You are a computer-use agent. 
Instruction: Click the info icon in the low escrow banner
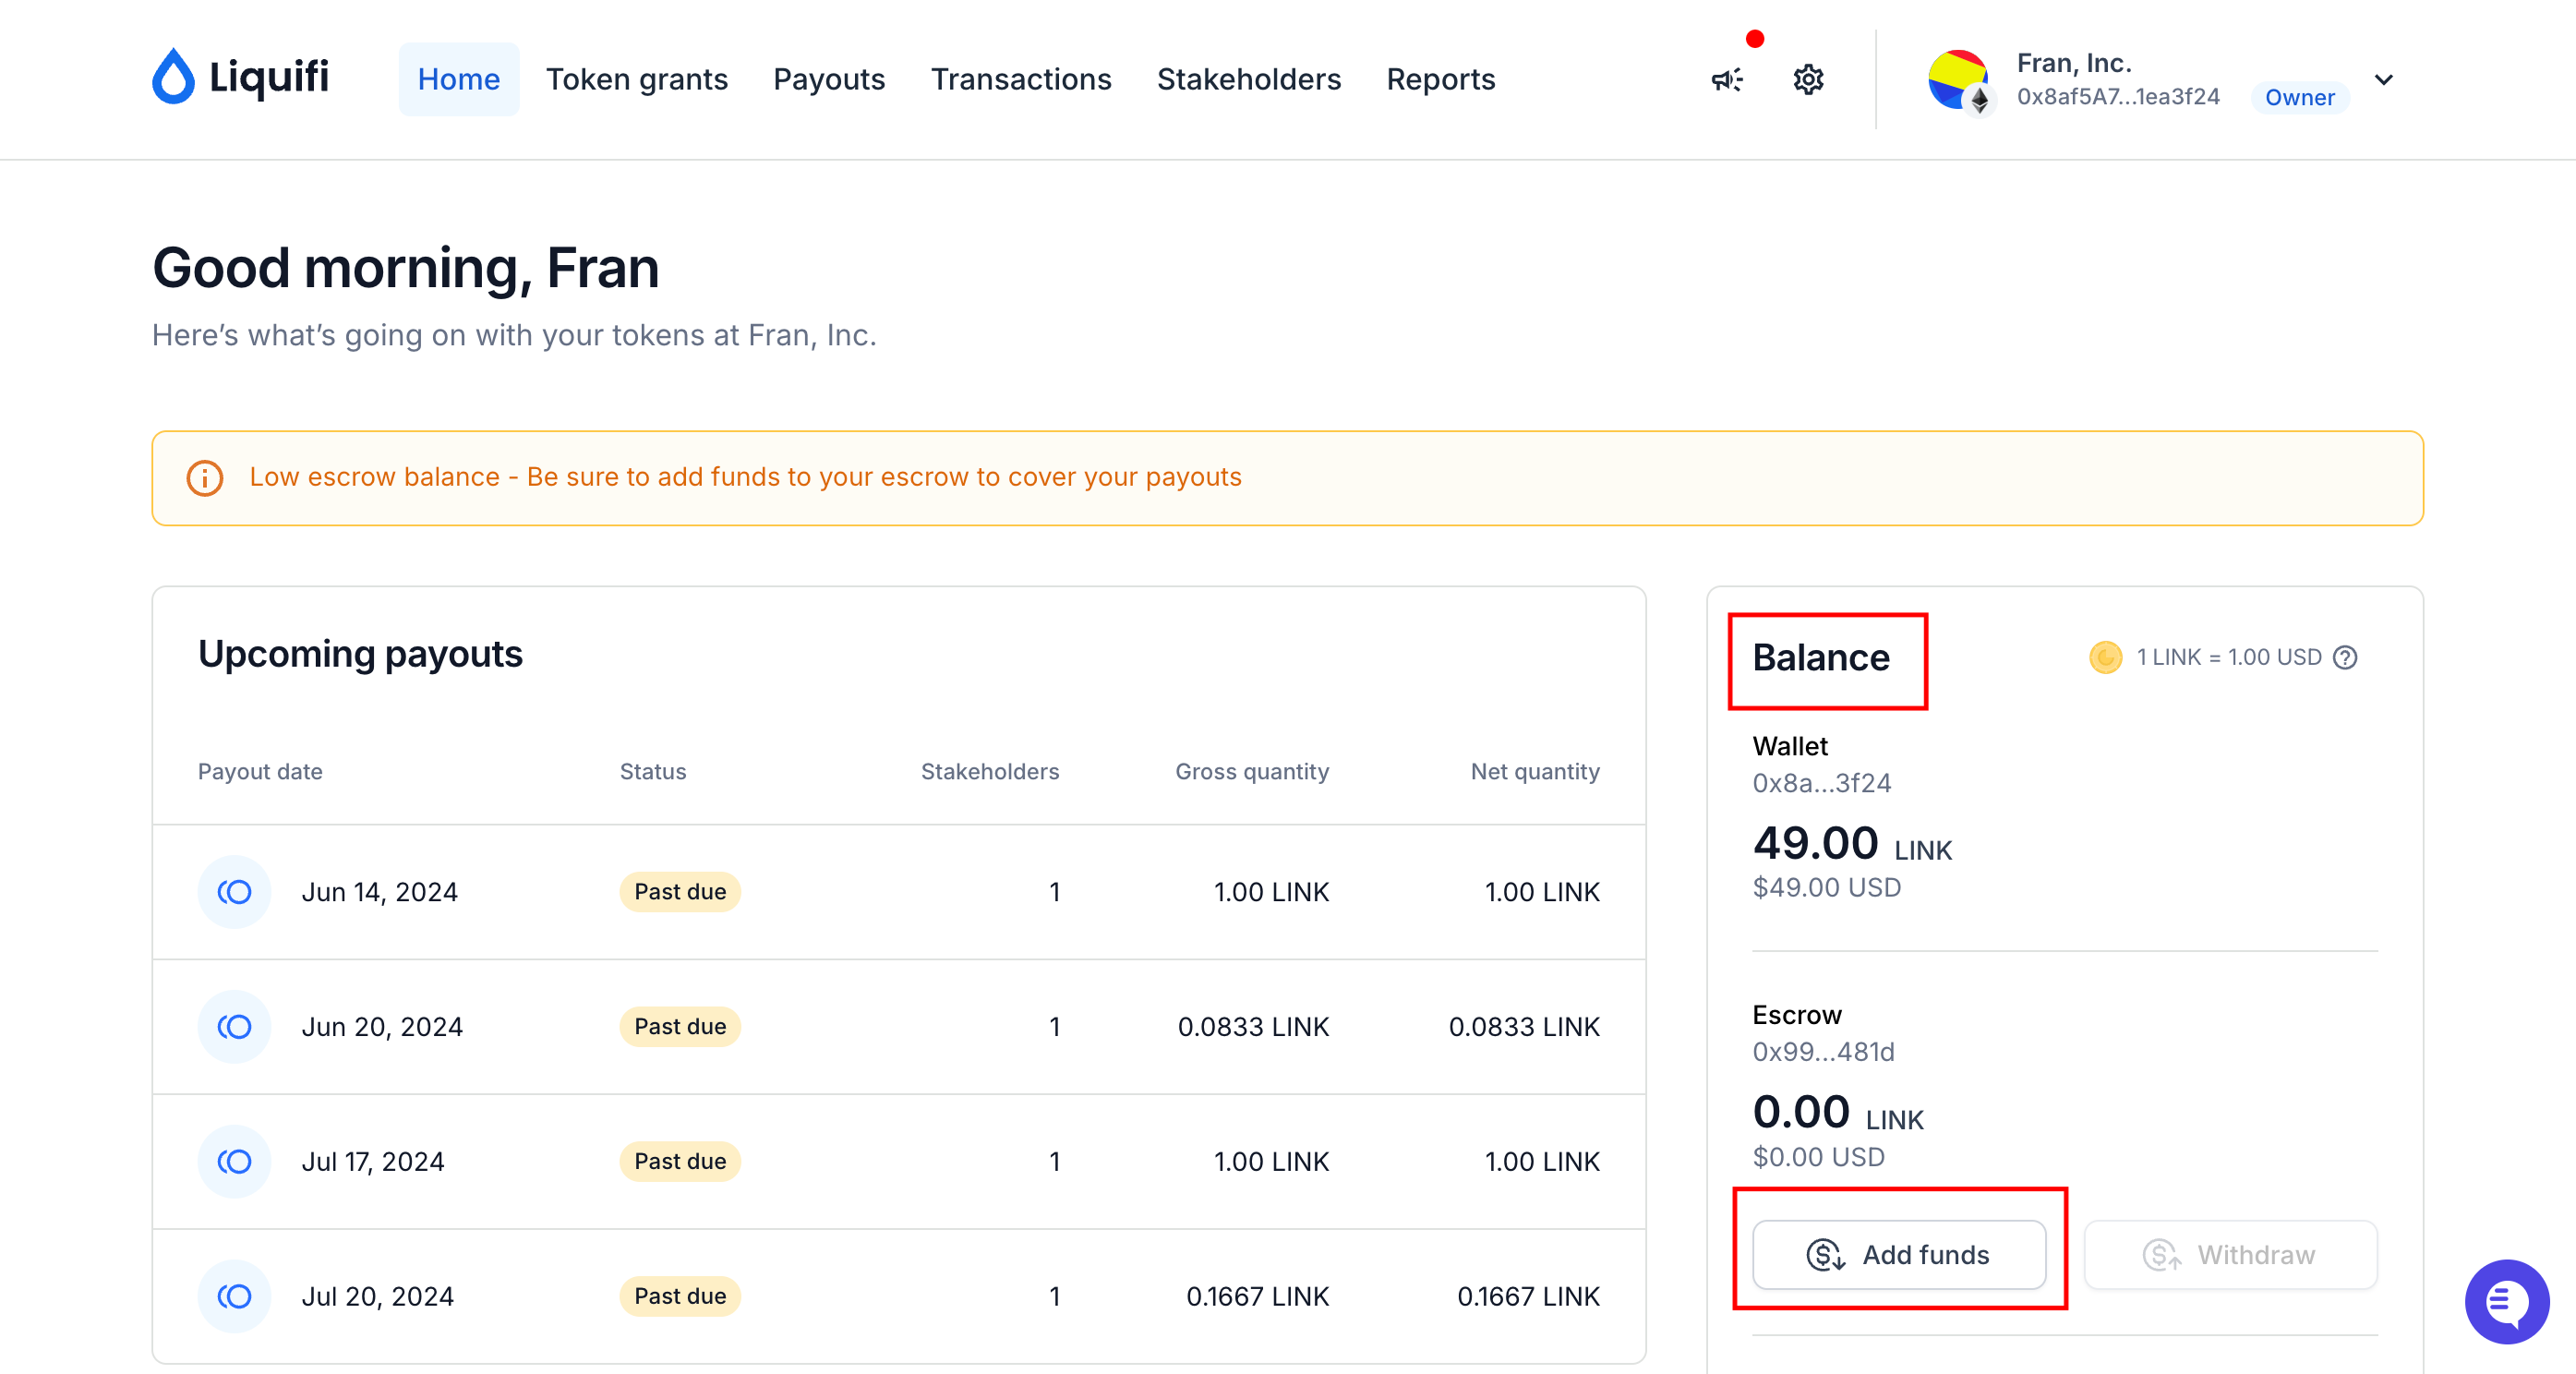(x=205, y=478)
